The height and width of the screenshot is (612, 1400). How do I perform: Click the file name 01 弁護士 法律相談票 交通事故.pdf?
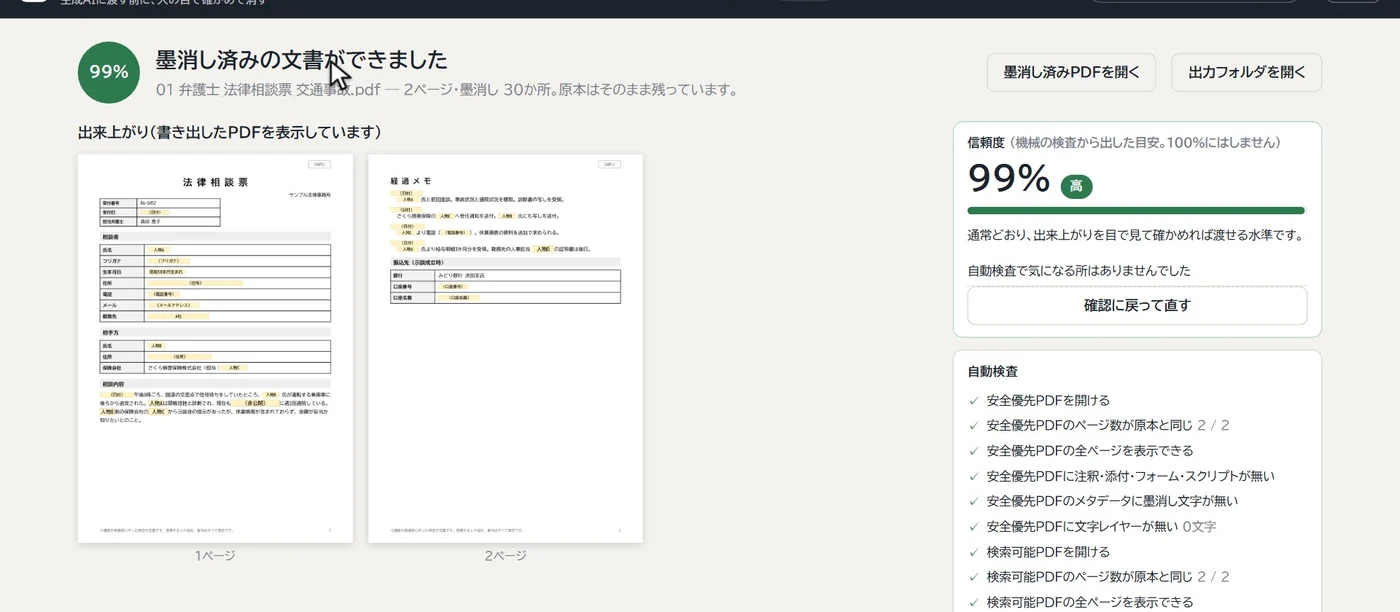(x=268, y=90)
